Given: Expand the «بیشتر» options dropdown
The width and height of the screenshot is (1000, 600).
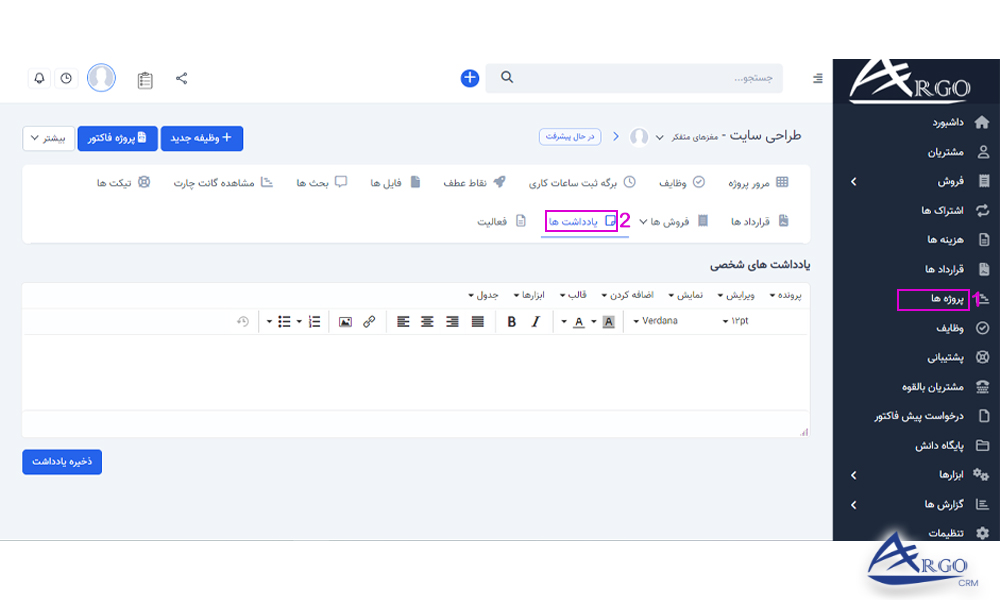Looking at the screenshot, I should point(47,138).
